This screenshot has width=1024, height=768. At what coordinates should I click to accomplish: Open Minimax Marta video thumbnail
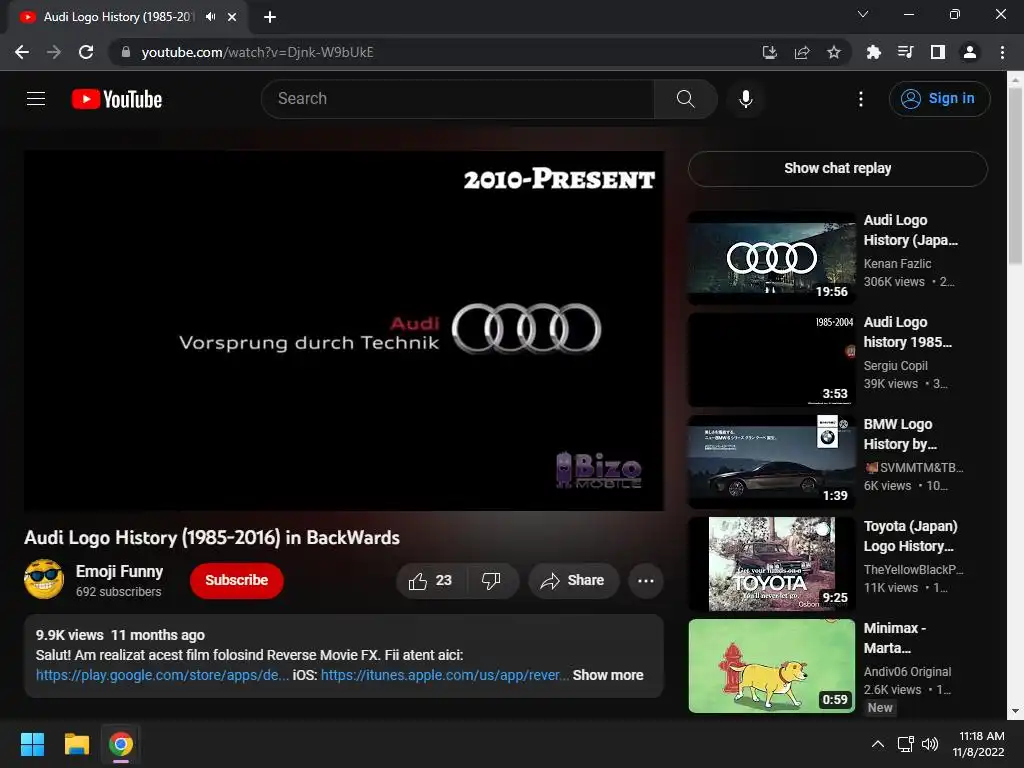coord(772,665)
